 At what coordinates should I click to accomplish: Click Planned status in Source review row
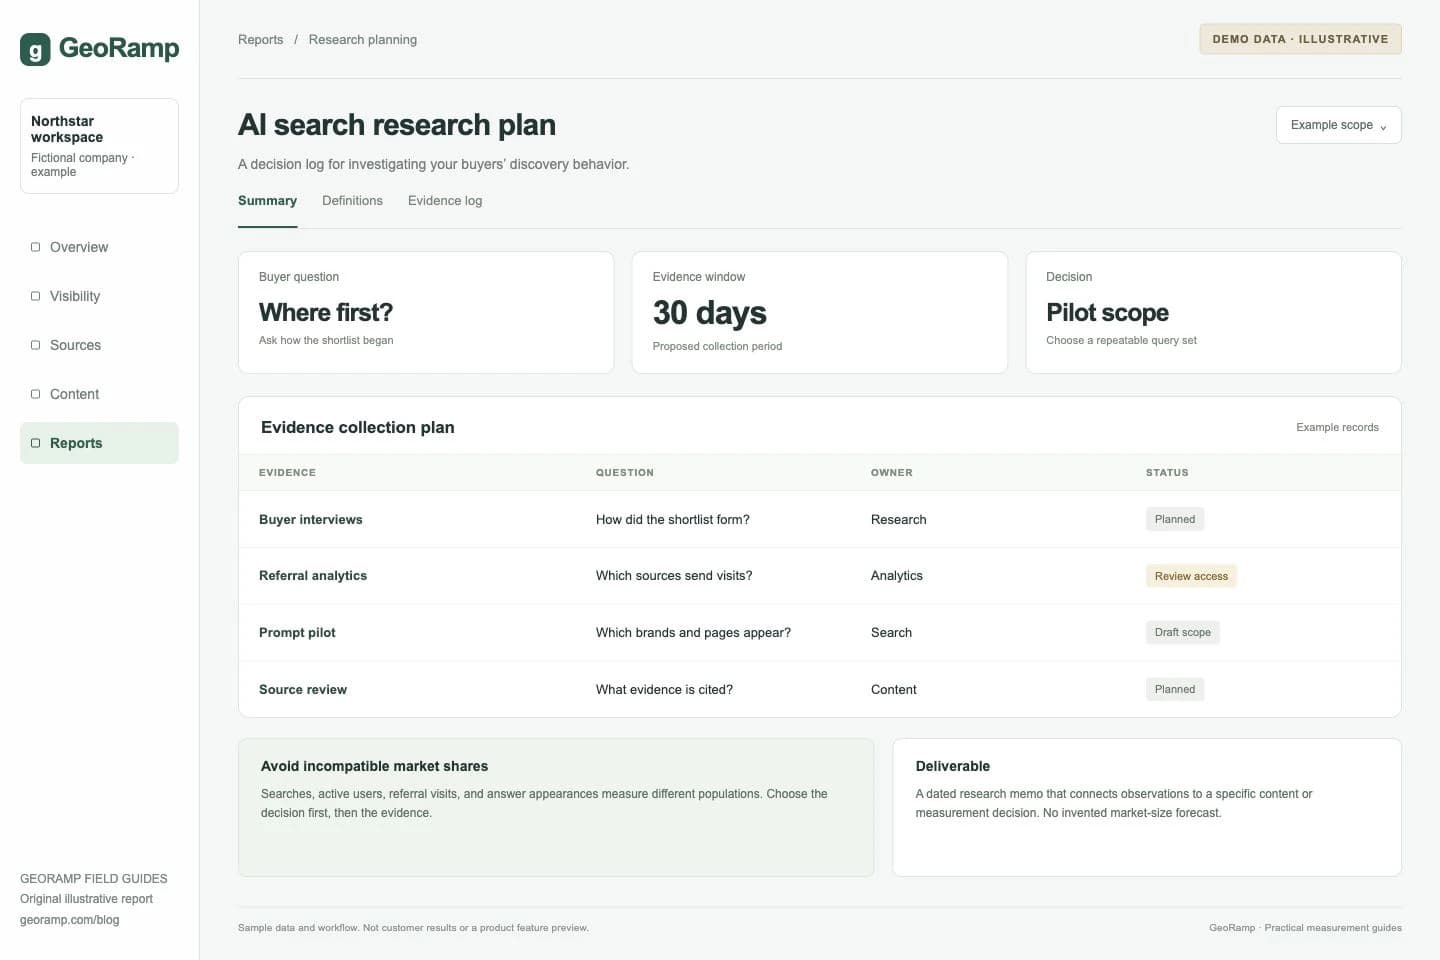[1175, 689]
